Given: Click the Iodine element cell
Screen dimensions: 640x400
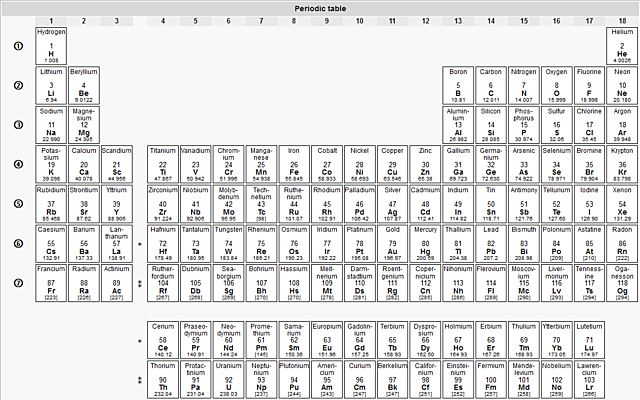Looking at the screenshot, I should tap(589, 204).
